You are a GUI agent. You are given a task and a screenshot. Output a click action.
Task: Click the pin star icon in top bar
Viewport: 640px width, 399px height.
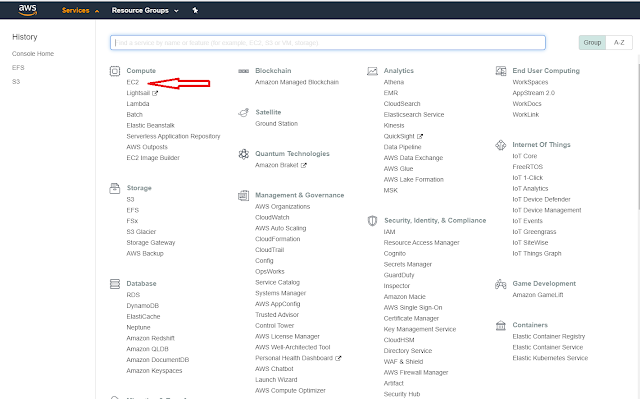195,10
